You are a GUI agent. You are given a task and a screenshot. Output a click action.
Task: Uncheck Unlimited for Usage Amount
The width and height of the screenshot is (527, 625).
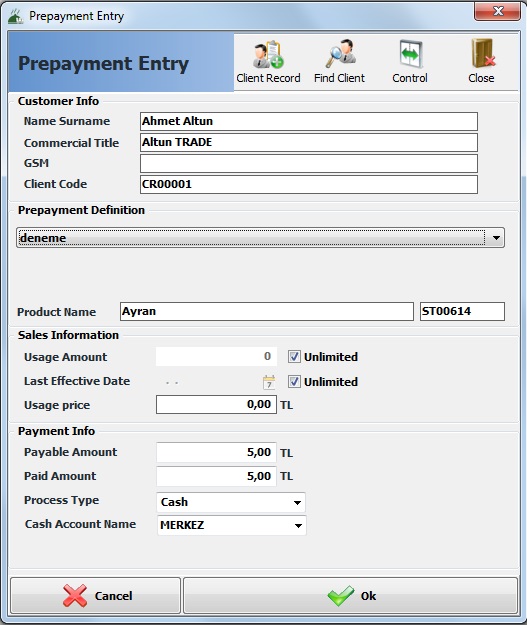click(294, 357)
